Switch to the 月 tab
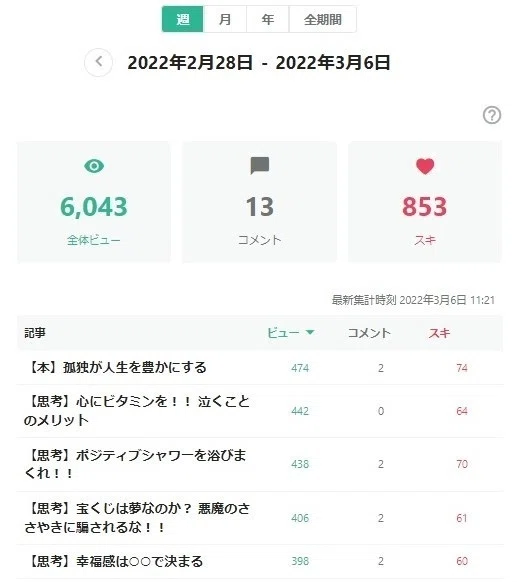The image size is (517, 582). click(225, 19)
